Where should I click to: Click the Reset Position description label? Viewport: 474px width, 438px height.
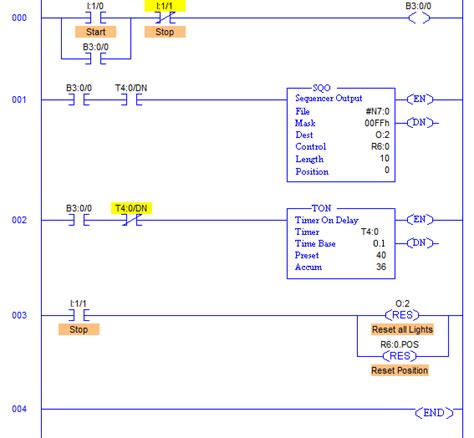pyautogui.click(x=400, y=370)
